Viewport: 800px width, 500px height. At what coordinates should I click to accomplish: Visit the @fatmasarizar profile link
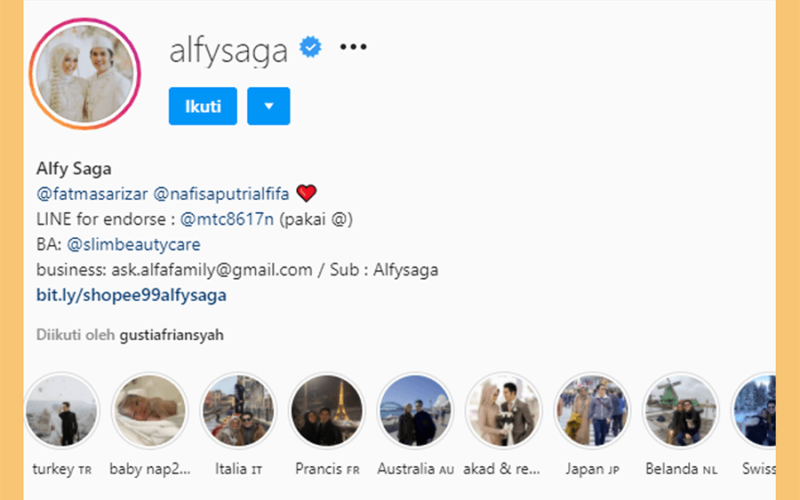92,194
